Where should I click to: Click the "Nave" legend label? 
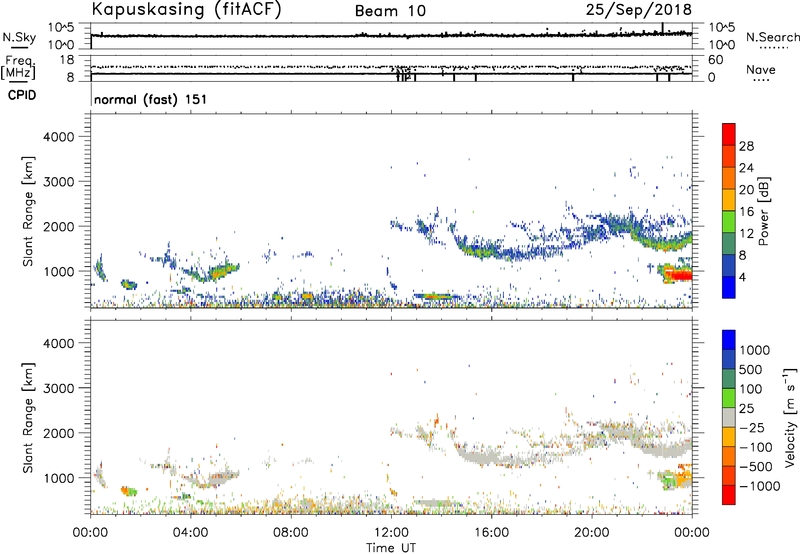[760, 69]
